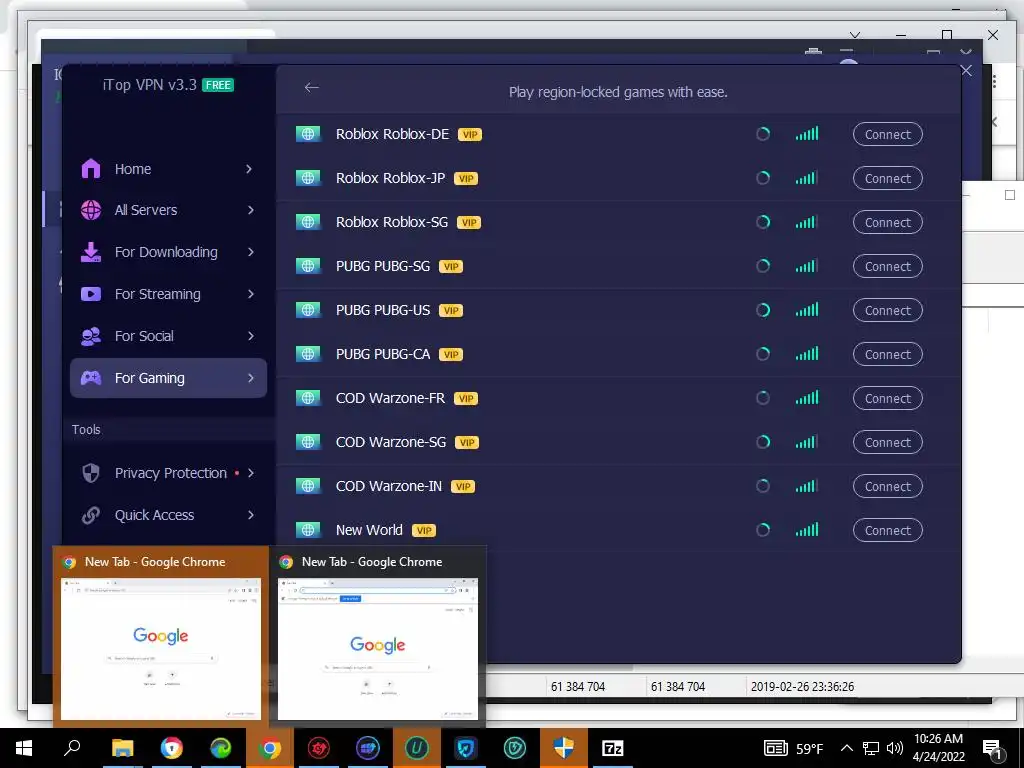Click the For Streaming play icon
The height and width of the screenshot is (768, 1024).
91,294
